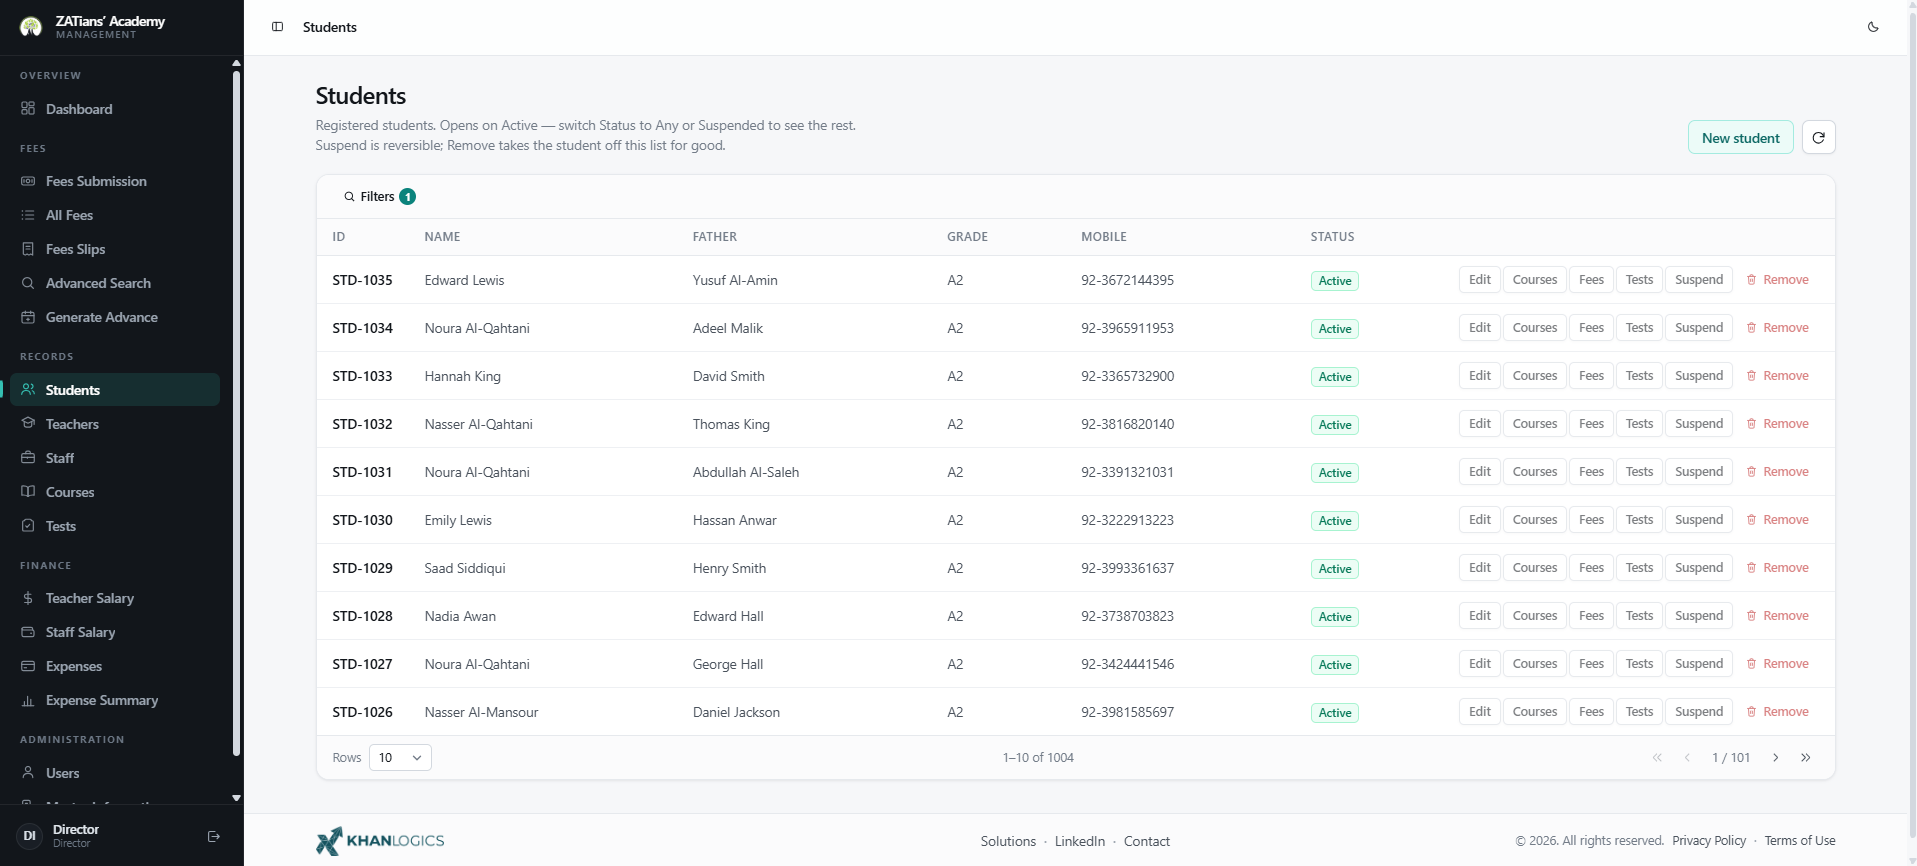
Task: Open Fees for Emily Lewis
Action: pos(1591,520)
